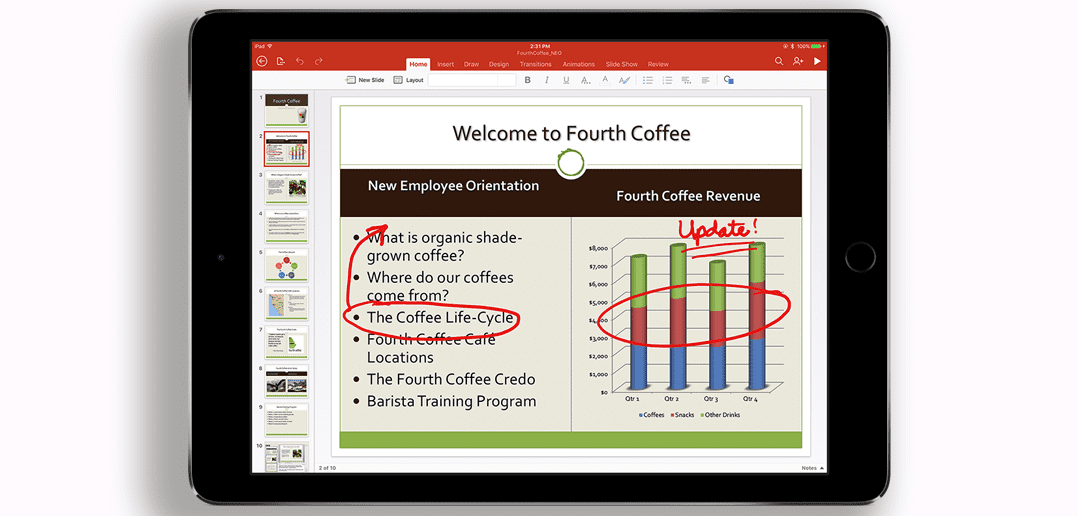Image resolution: width=1078 pixels, height=516 pixels.
Task: Select slide 6 thumbnail with map
Action: tap(287, 303)
